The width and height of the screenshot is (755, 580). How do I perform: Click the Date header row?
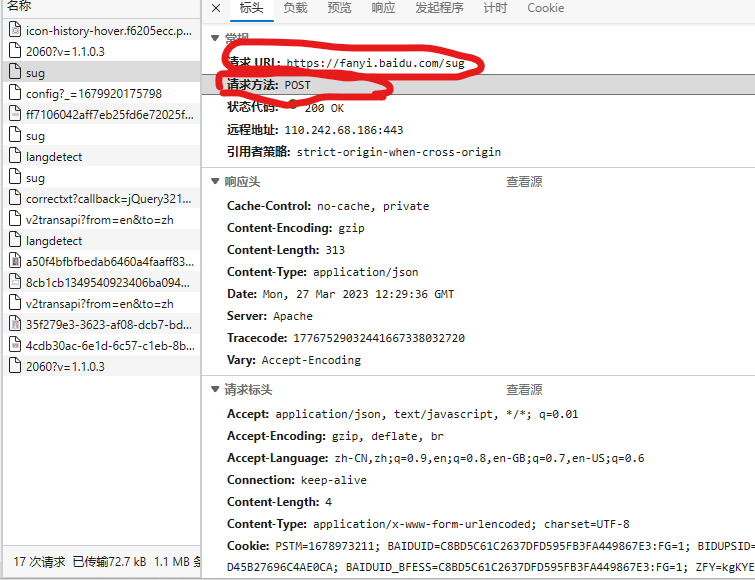click(340, 294)
